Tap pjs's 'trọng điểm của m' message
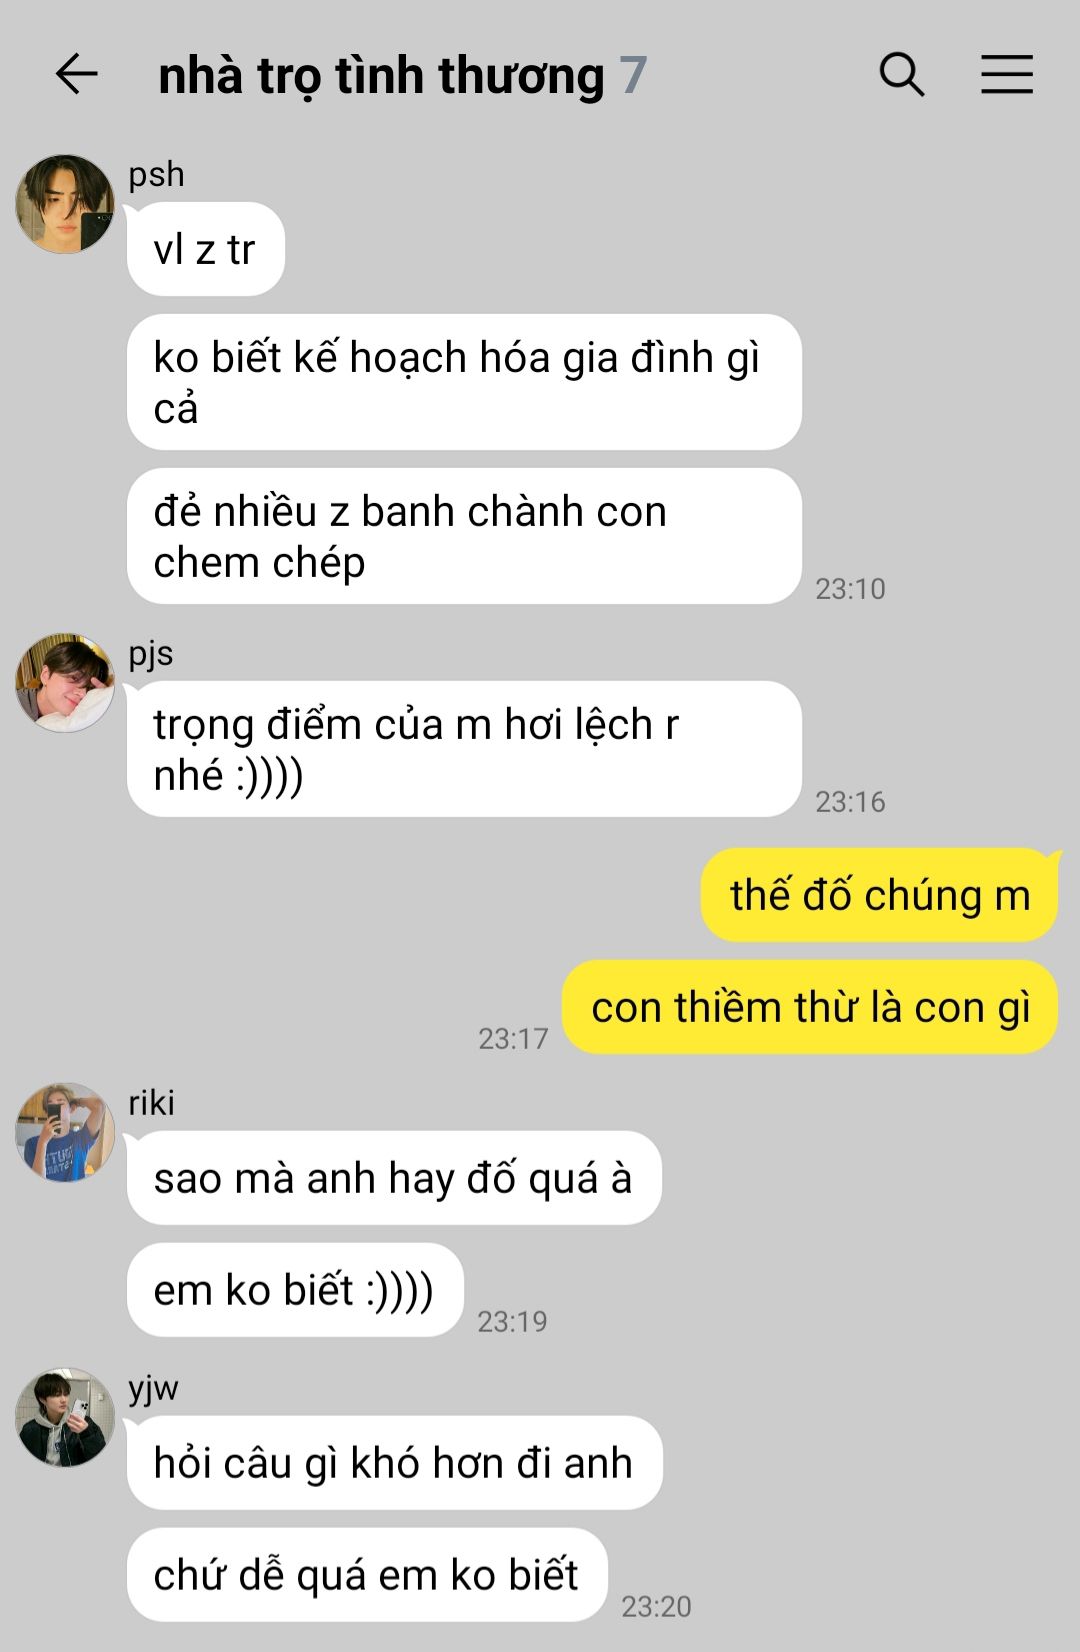Viewport: 1080px width, 1652px height. [464, 749]
